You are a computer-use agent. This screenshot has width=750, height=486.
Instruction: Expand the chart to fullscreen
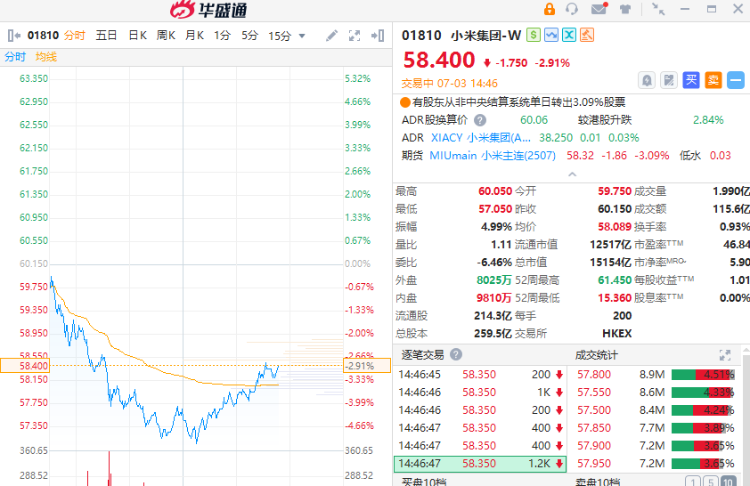354,35
